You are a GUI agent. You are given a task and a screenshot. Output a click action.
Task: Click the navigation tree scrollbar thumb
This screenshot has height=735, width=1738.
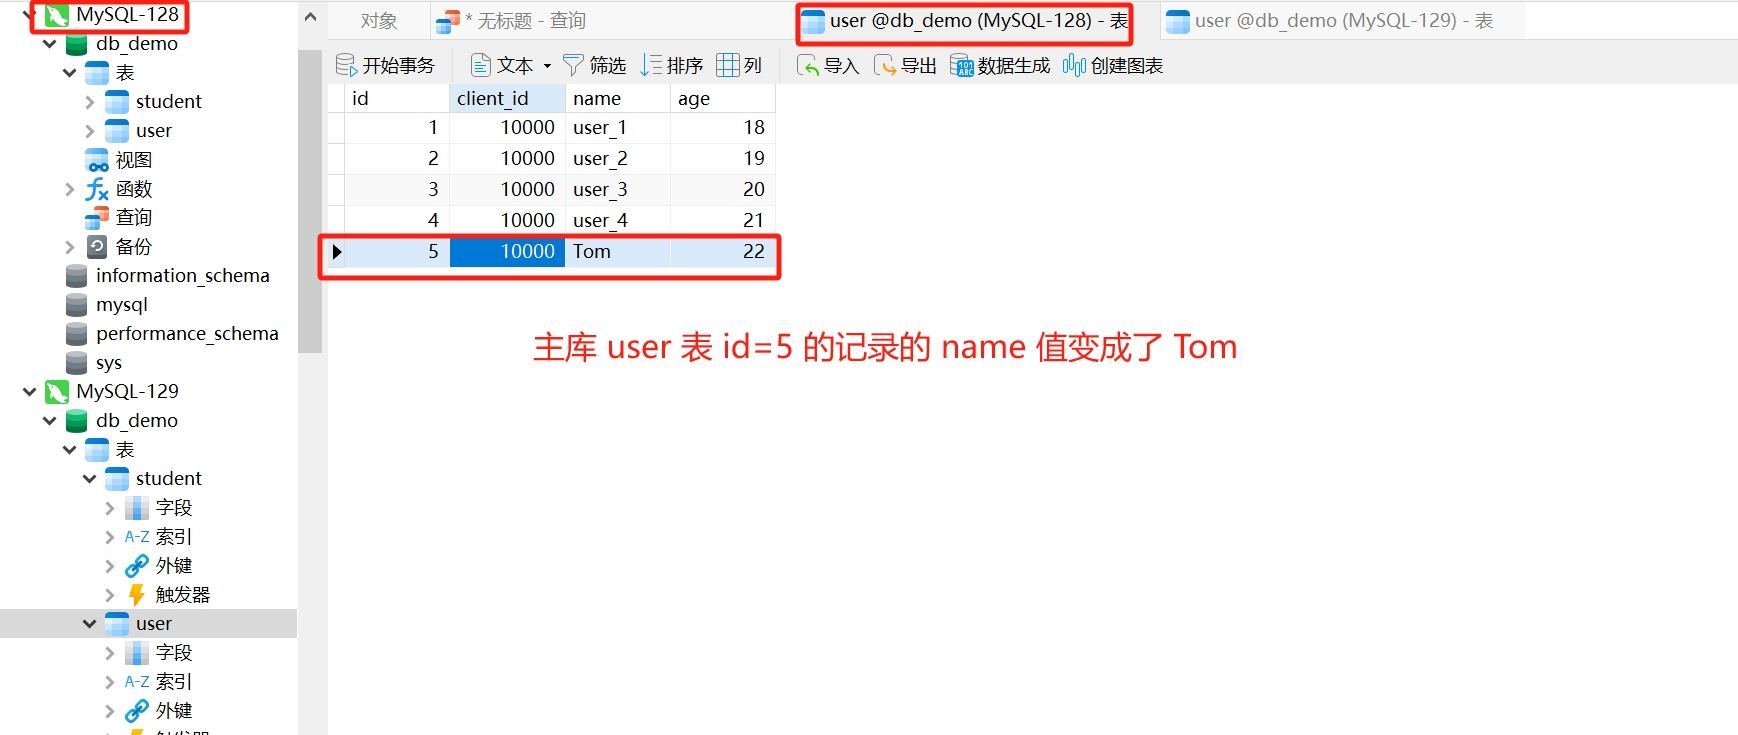tap(310, 200)
